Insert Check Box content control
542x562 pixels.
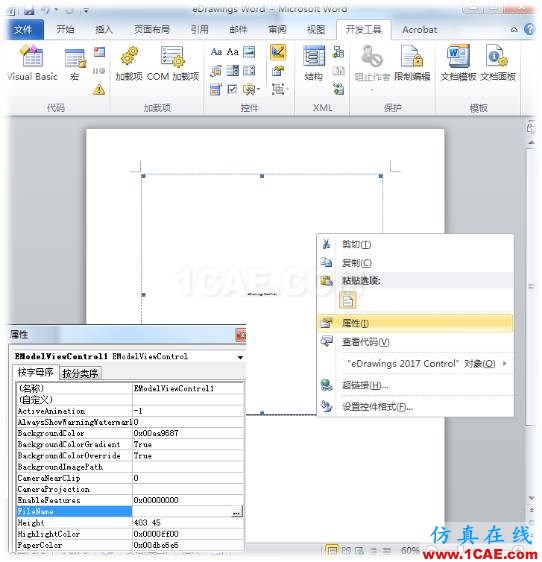(233, 89)
